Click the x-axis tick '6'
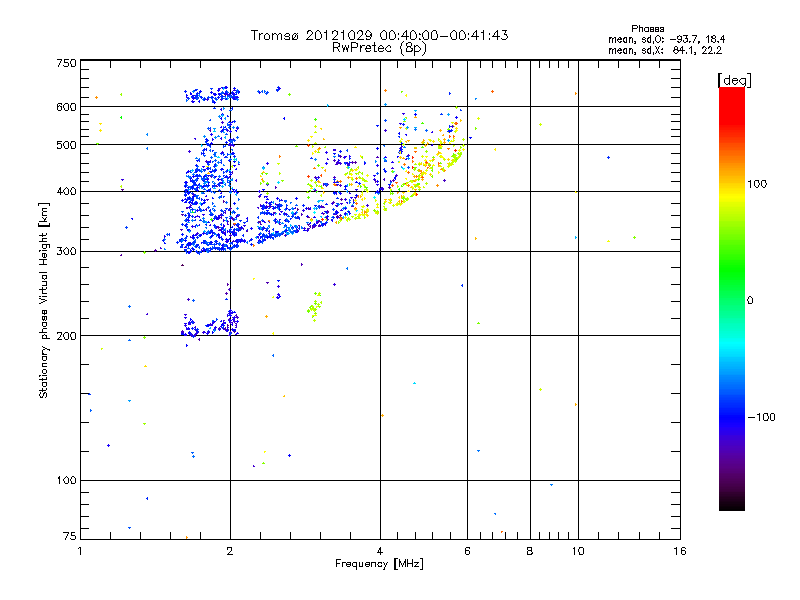This screenshot has height=600, width=800. click(467, 551)
